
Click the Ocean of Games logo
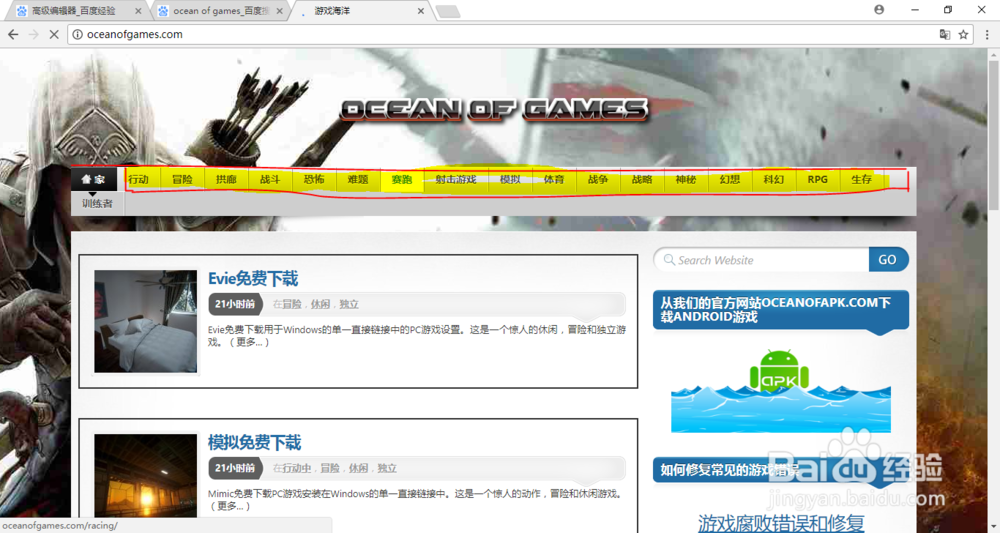tap(494, 110)
